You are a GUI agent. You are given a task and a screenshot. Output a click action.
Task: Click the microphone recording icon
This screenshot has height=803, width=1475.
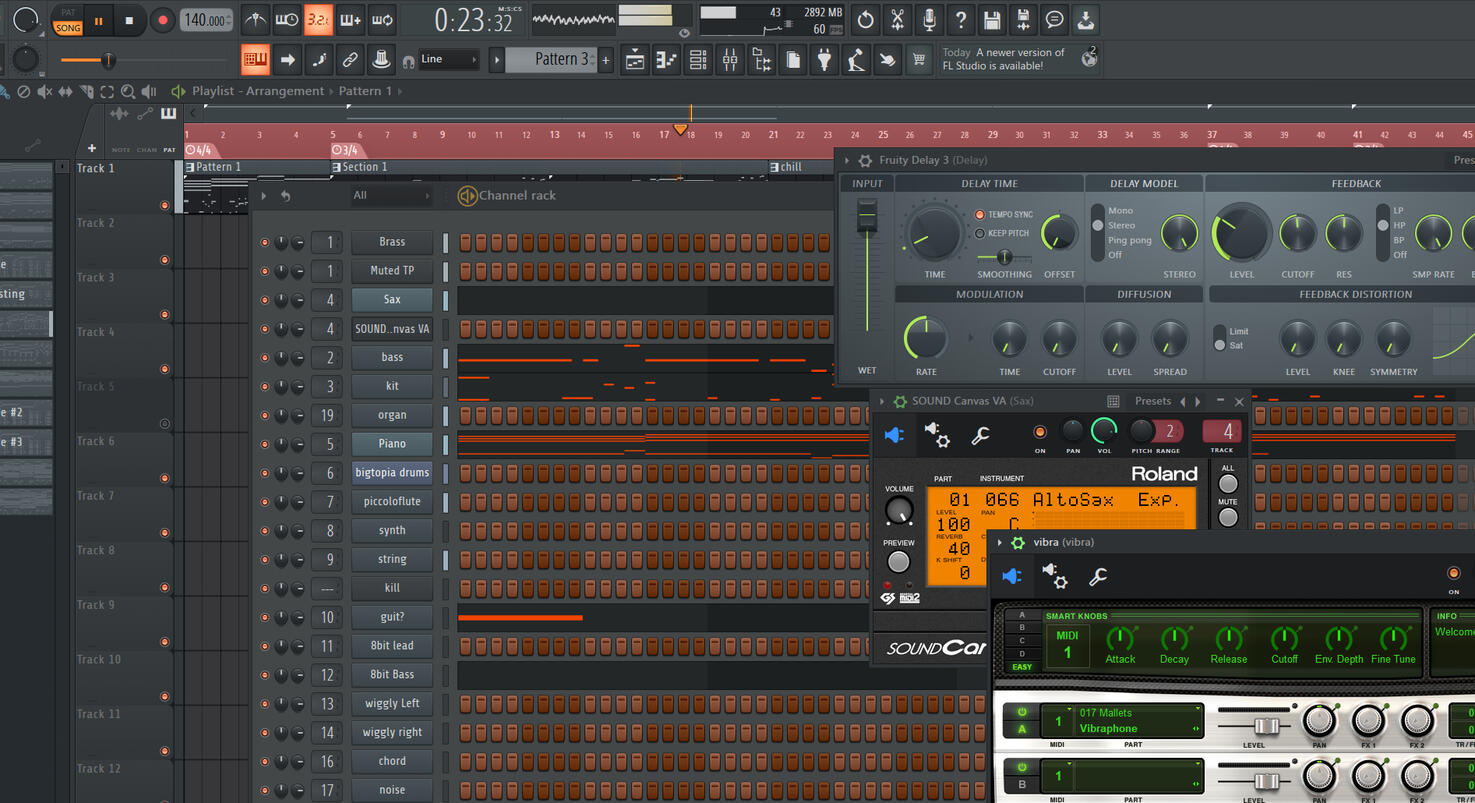click(929, 19)
